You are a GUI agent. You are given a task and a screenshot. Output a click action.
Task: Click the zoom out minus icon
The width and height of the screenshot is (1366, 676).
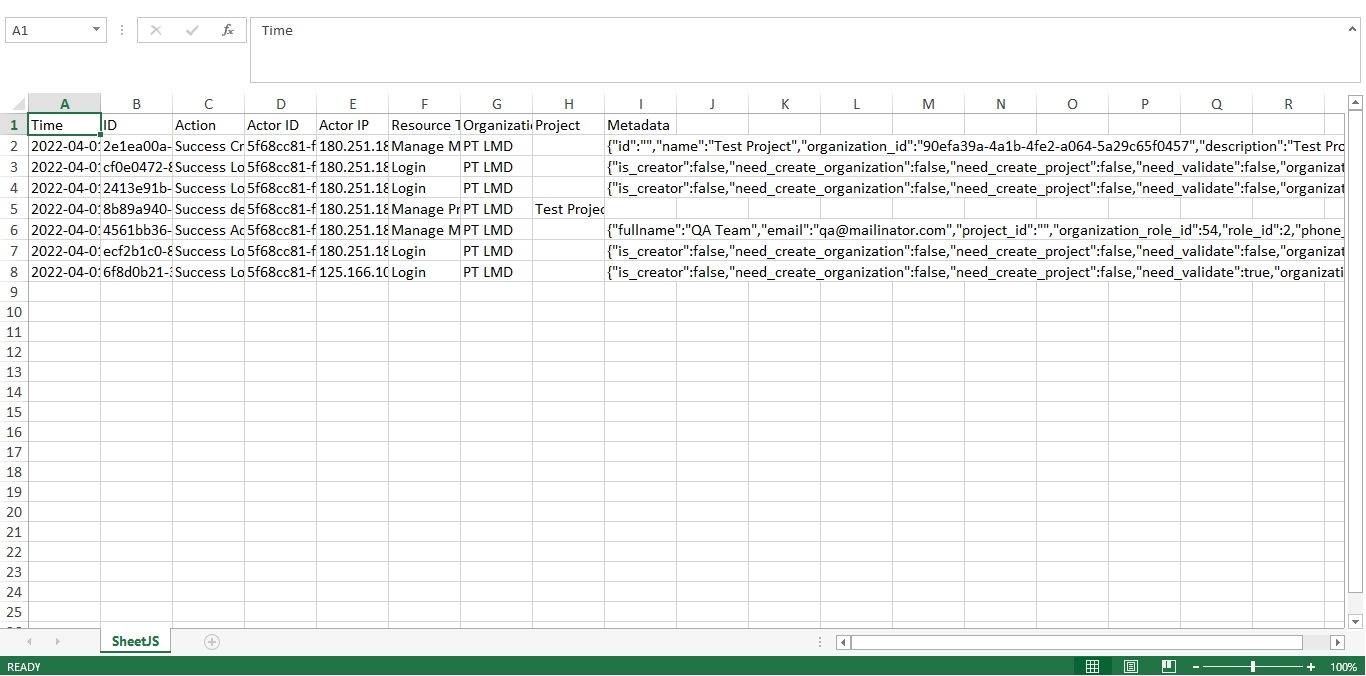click(1195, 667)
